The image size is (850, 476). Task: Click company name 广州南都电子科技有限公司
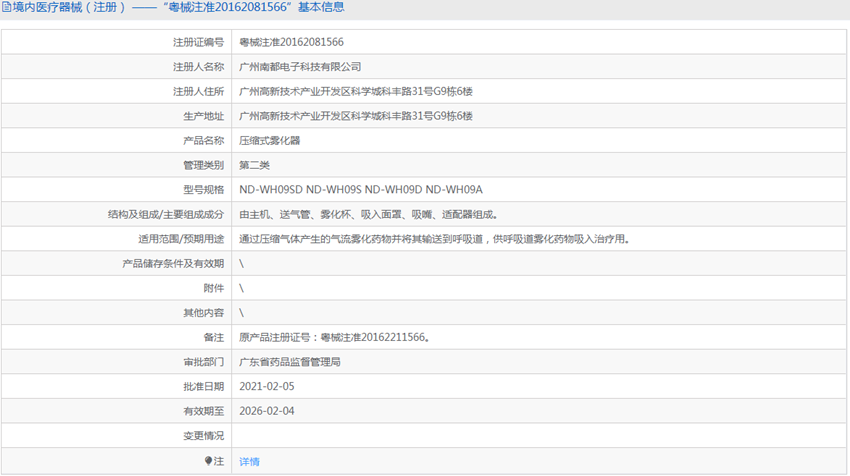click(300, 67)
